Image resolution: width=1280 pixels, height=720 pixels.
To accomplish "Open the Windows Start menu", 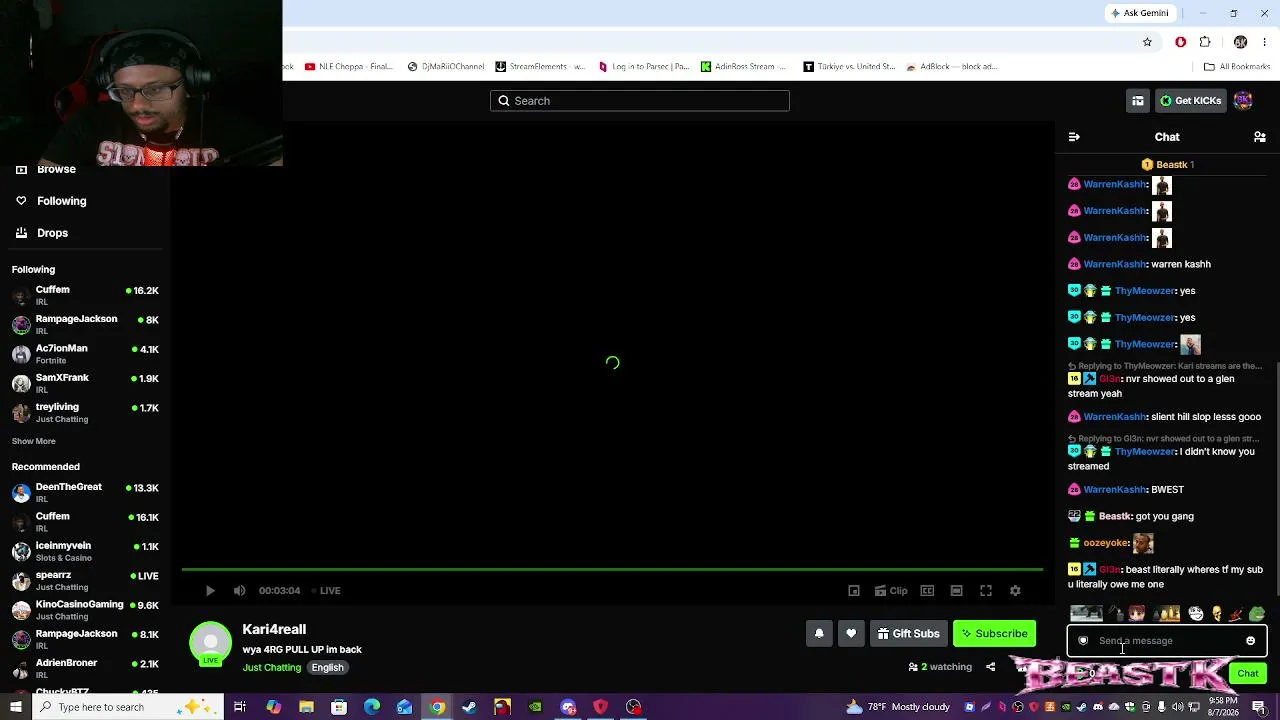I will [x=15, y=707].
